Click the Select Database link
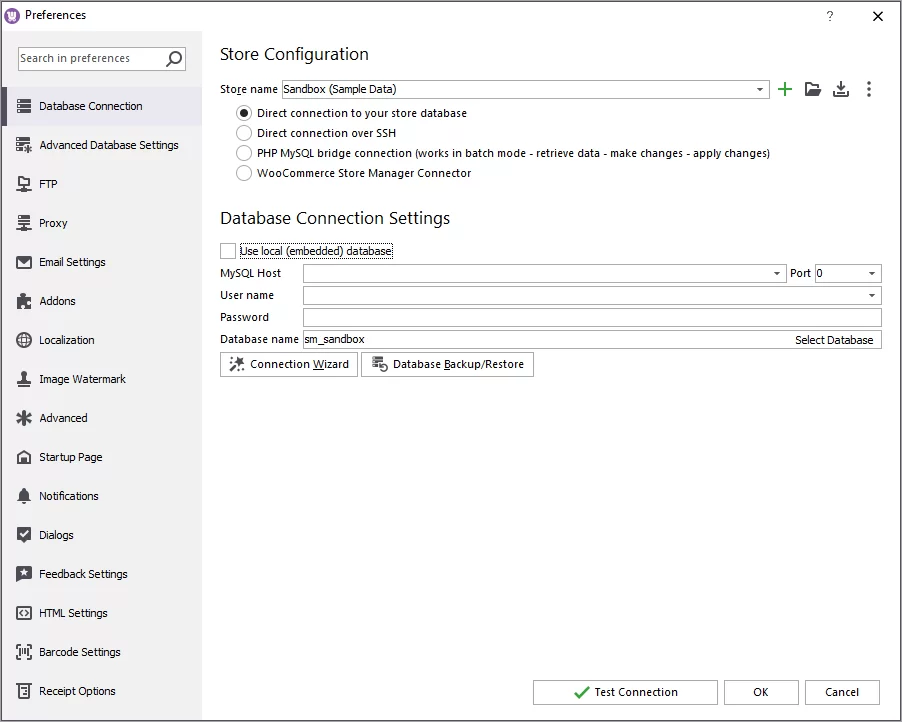The image size is (902, 722). pyautogui.click(x=835, y=339)
